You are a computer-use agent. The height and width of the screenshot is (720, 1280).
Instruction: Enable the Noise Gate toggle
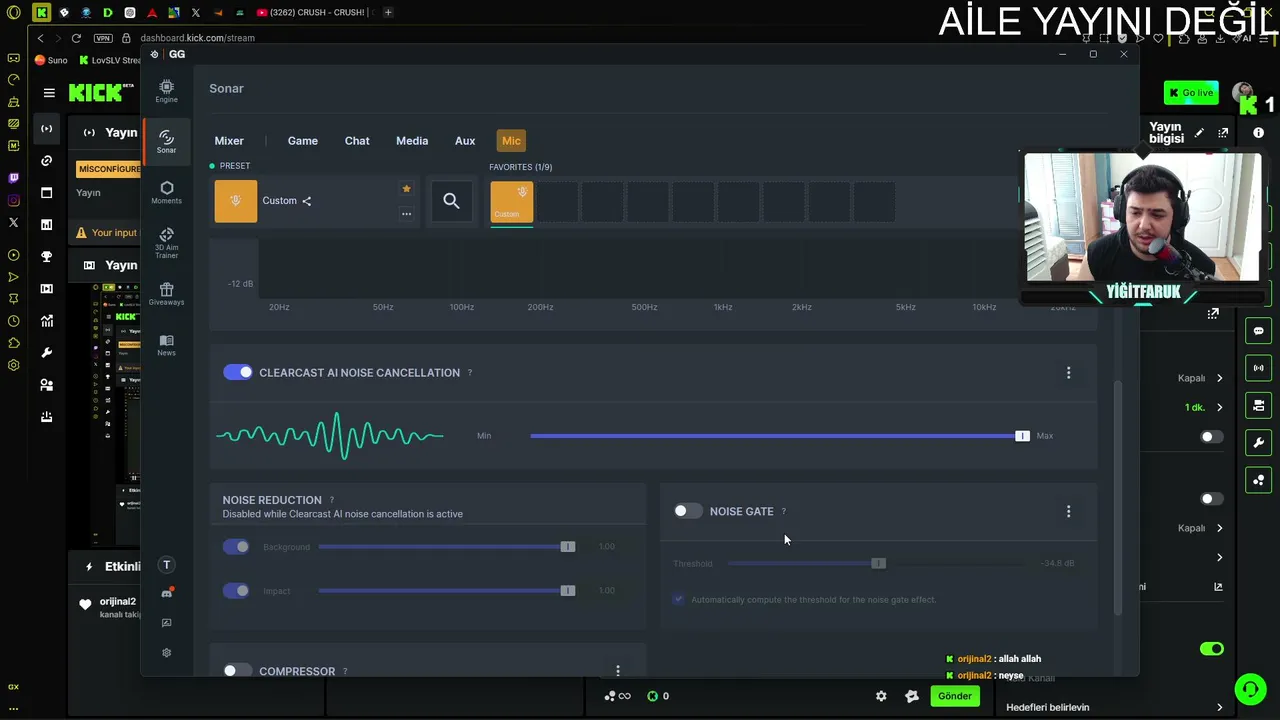(688, 511)
